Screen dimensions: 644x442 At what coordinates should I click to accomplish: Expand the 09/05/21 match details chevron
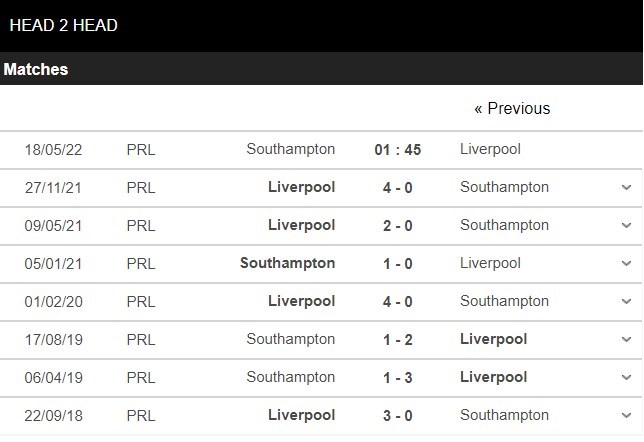[626, 225]
